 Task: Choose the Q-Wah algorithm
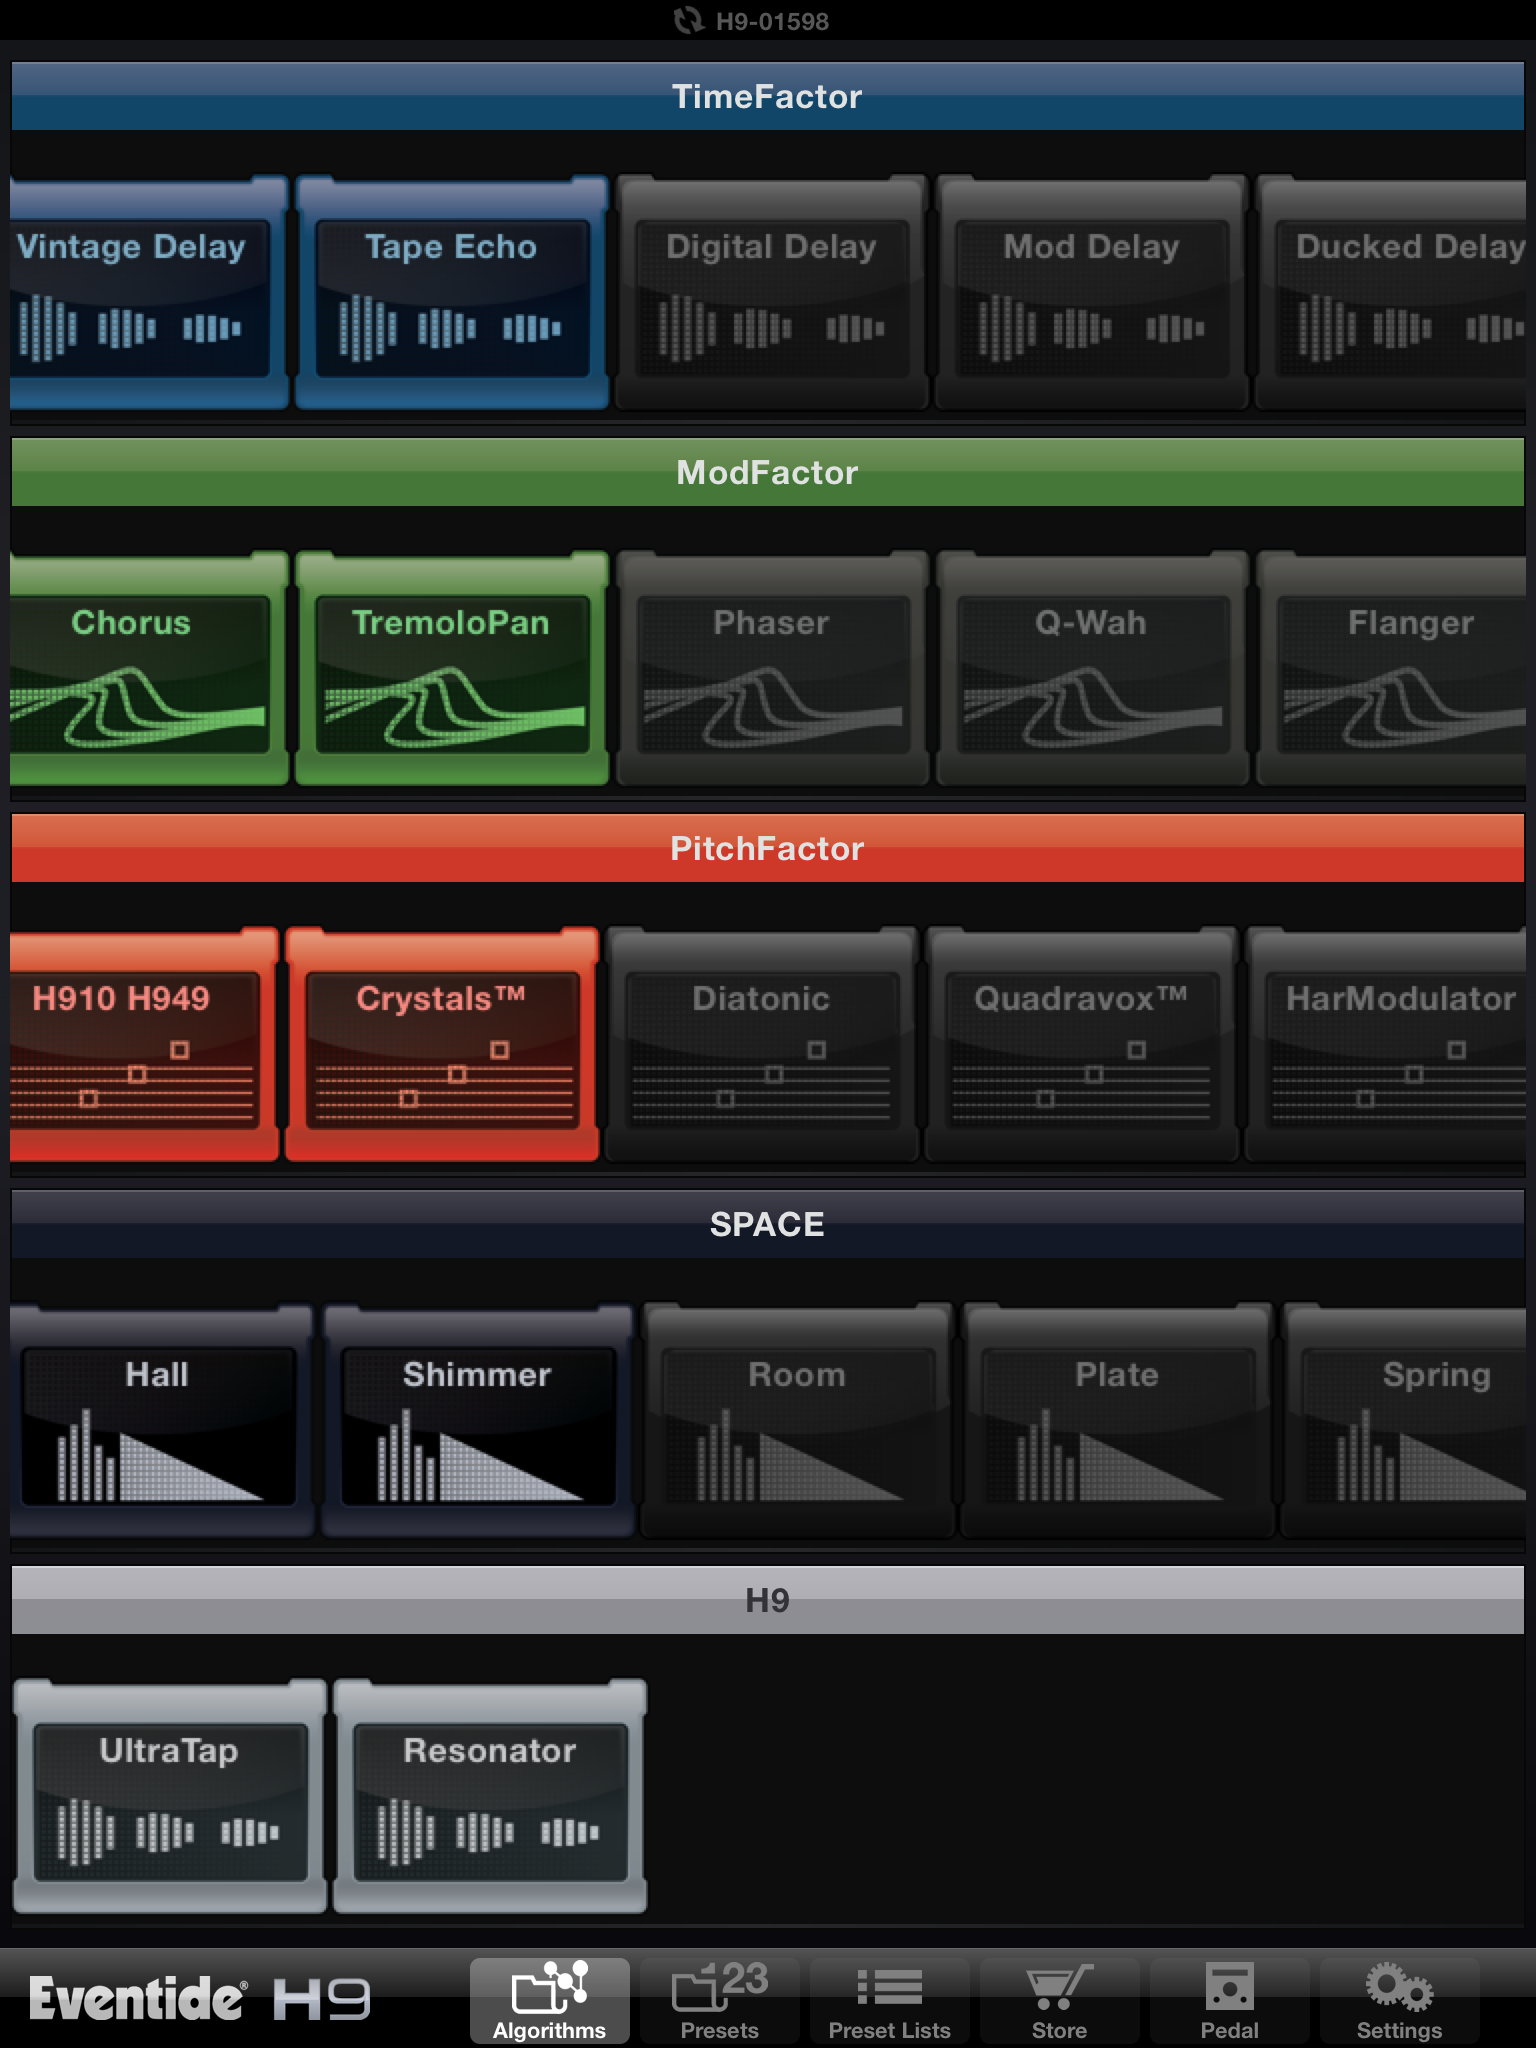pos(1092,669)
